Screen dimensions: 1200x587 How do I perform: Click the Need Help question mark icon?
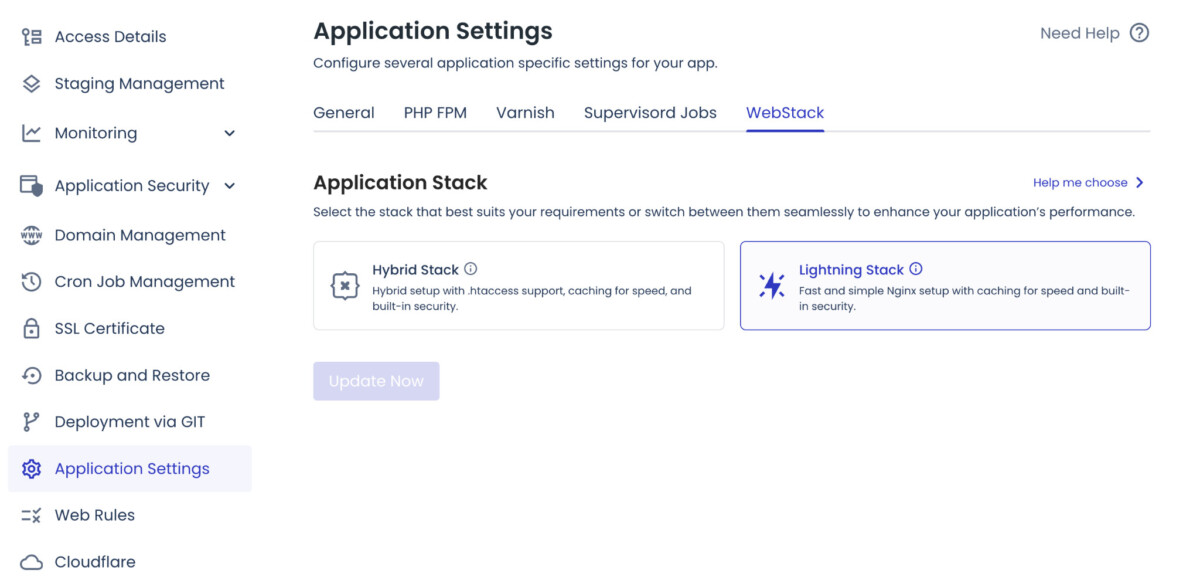[1139, 33]
